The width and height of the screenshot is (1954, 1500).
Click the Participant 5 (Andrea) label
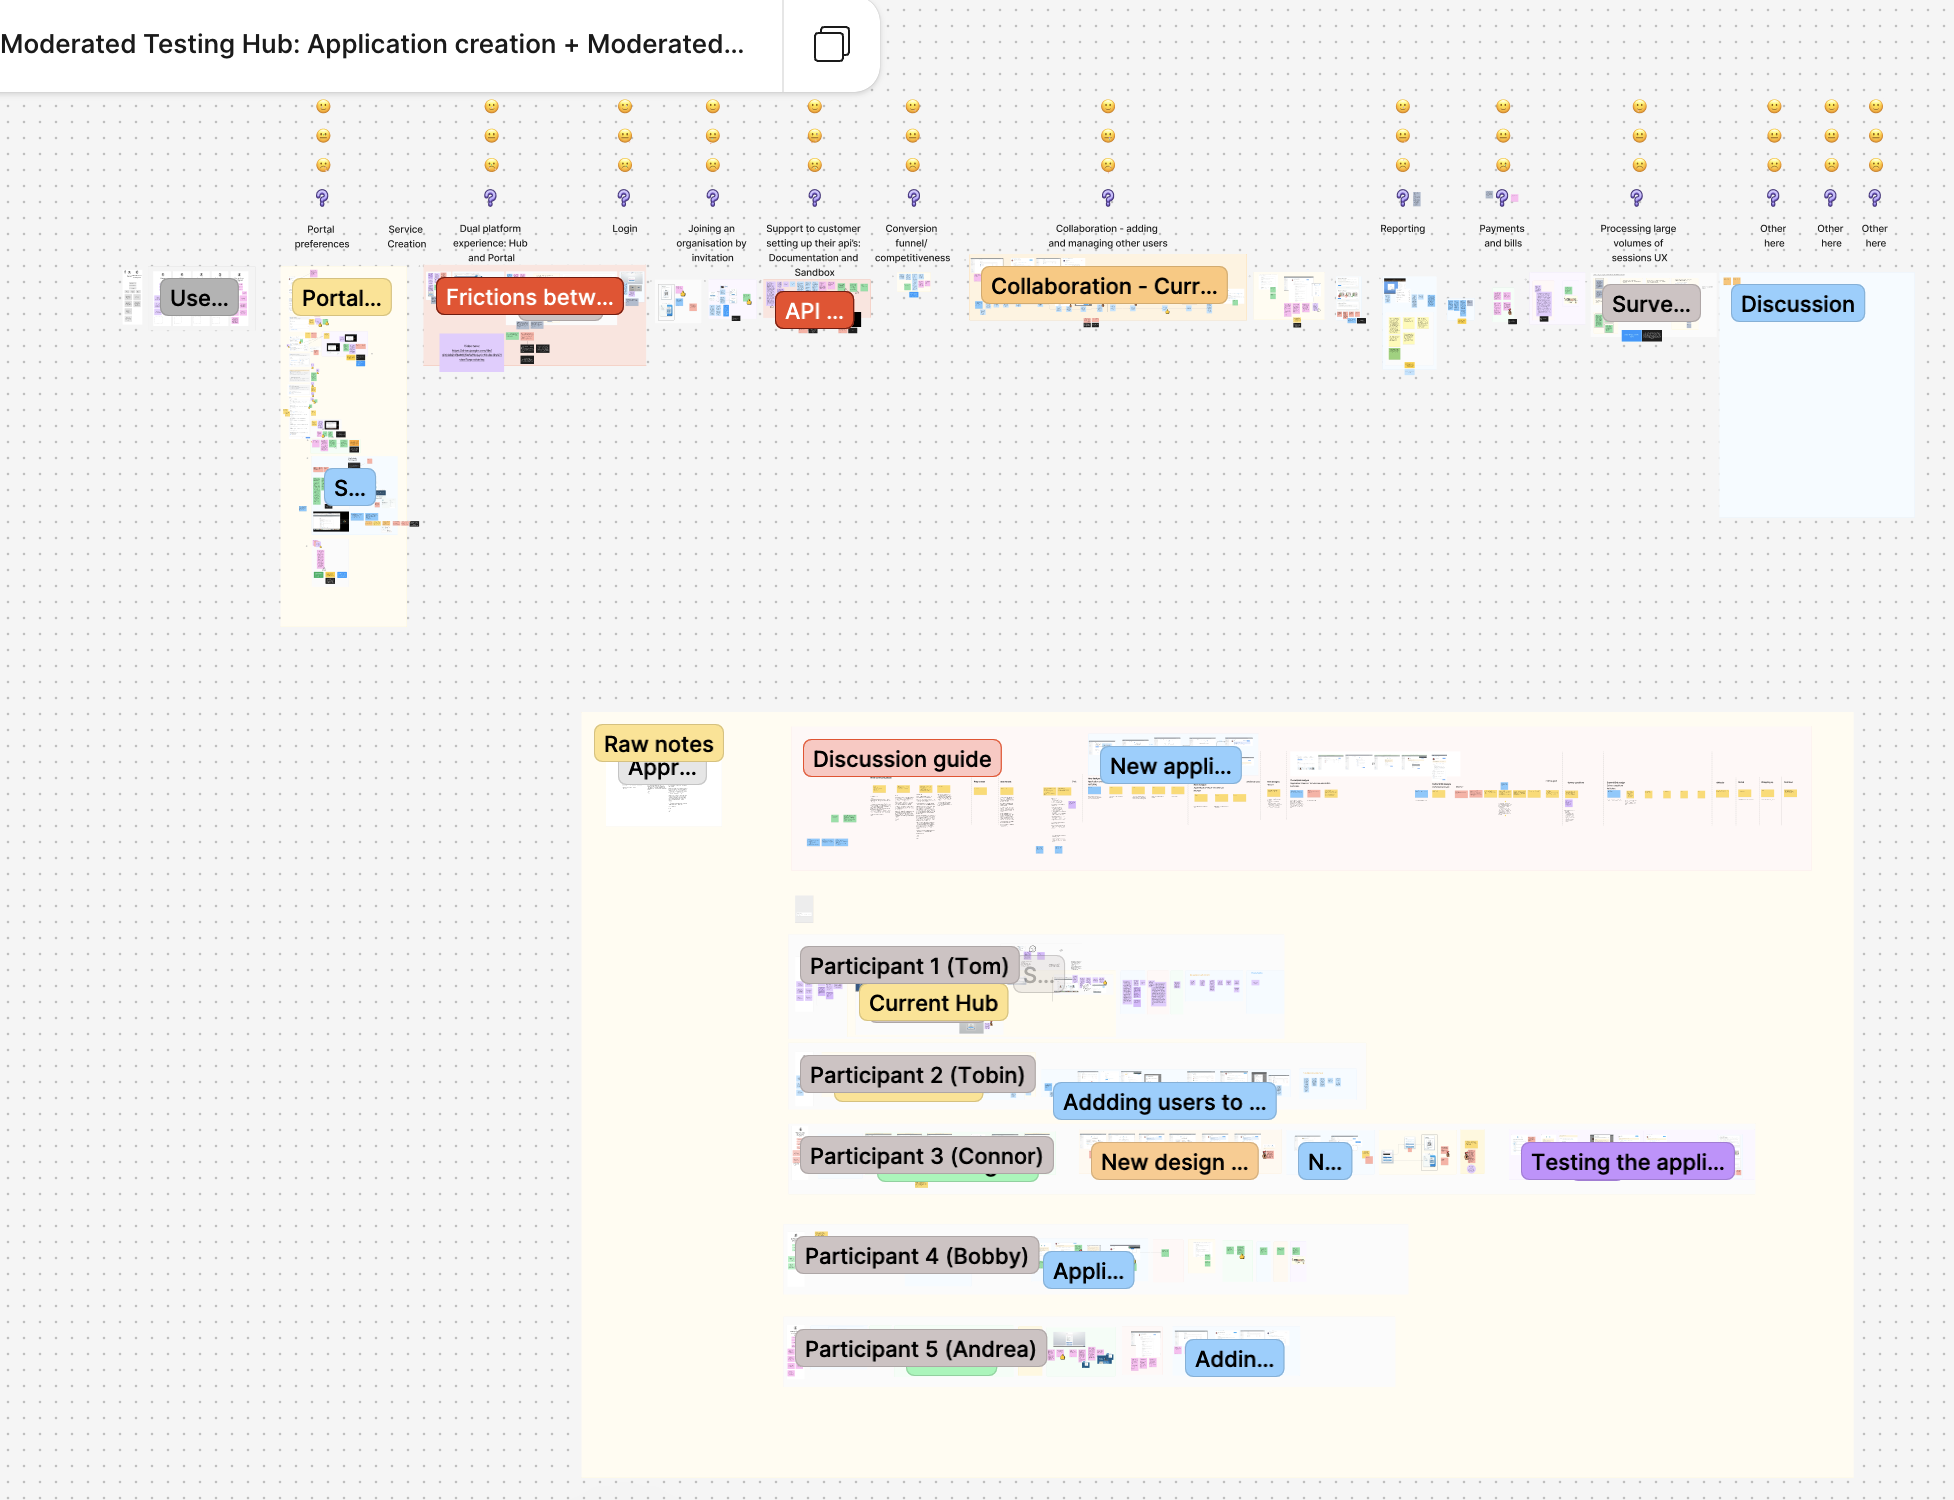(919, 1349)
